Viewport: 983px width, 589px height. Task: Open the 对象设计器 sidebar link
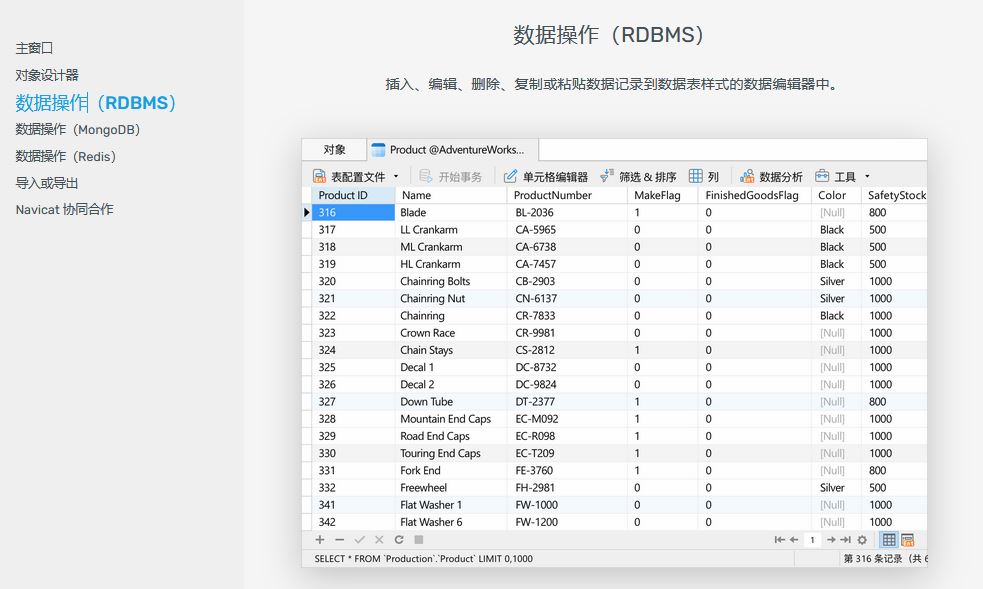pos(47,75)
